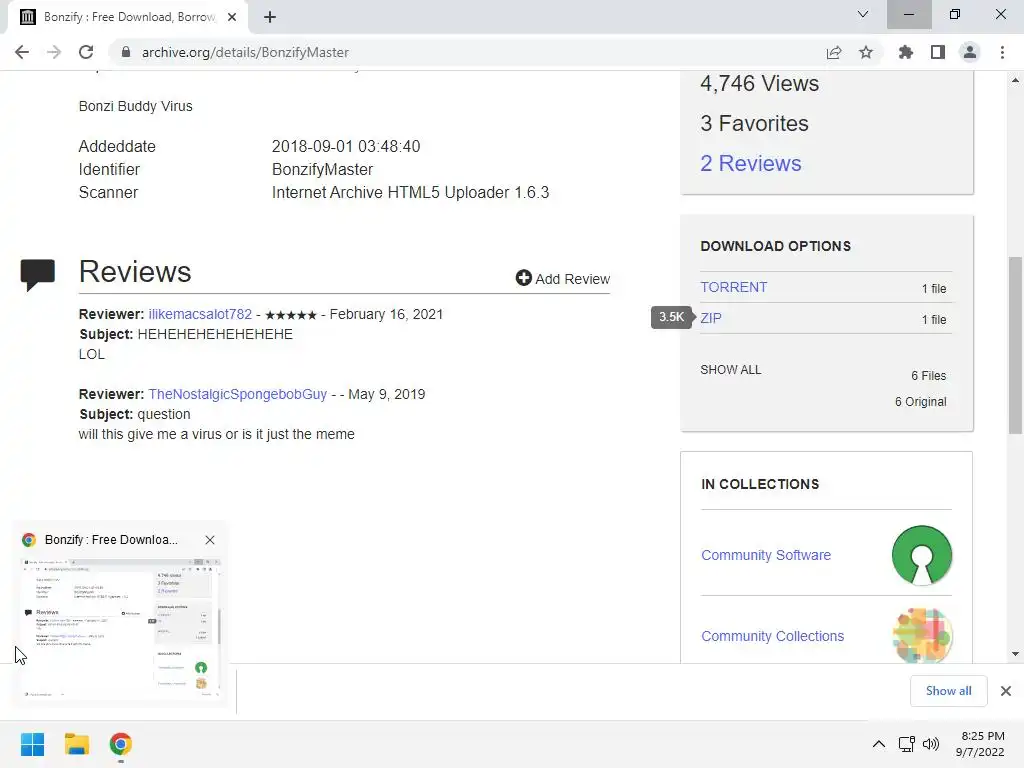Click the lock site info icon
The height and width of the screenshot is (768, 1024).
coord(126,52)
